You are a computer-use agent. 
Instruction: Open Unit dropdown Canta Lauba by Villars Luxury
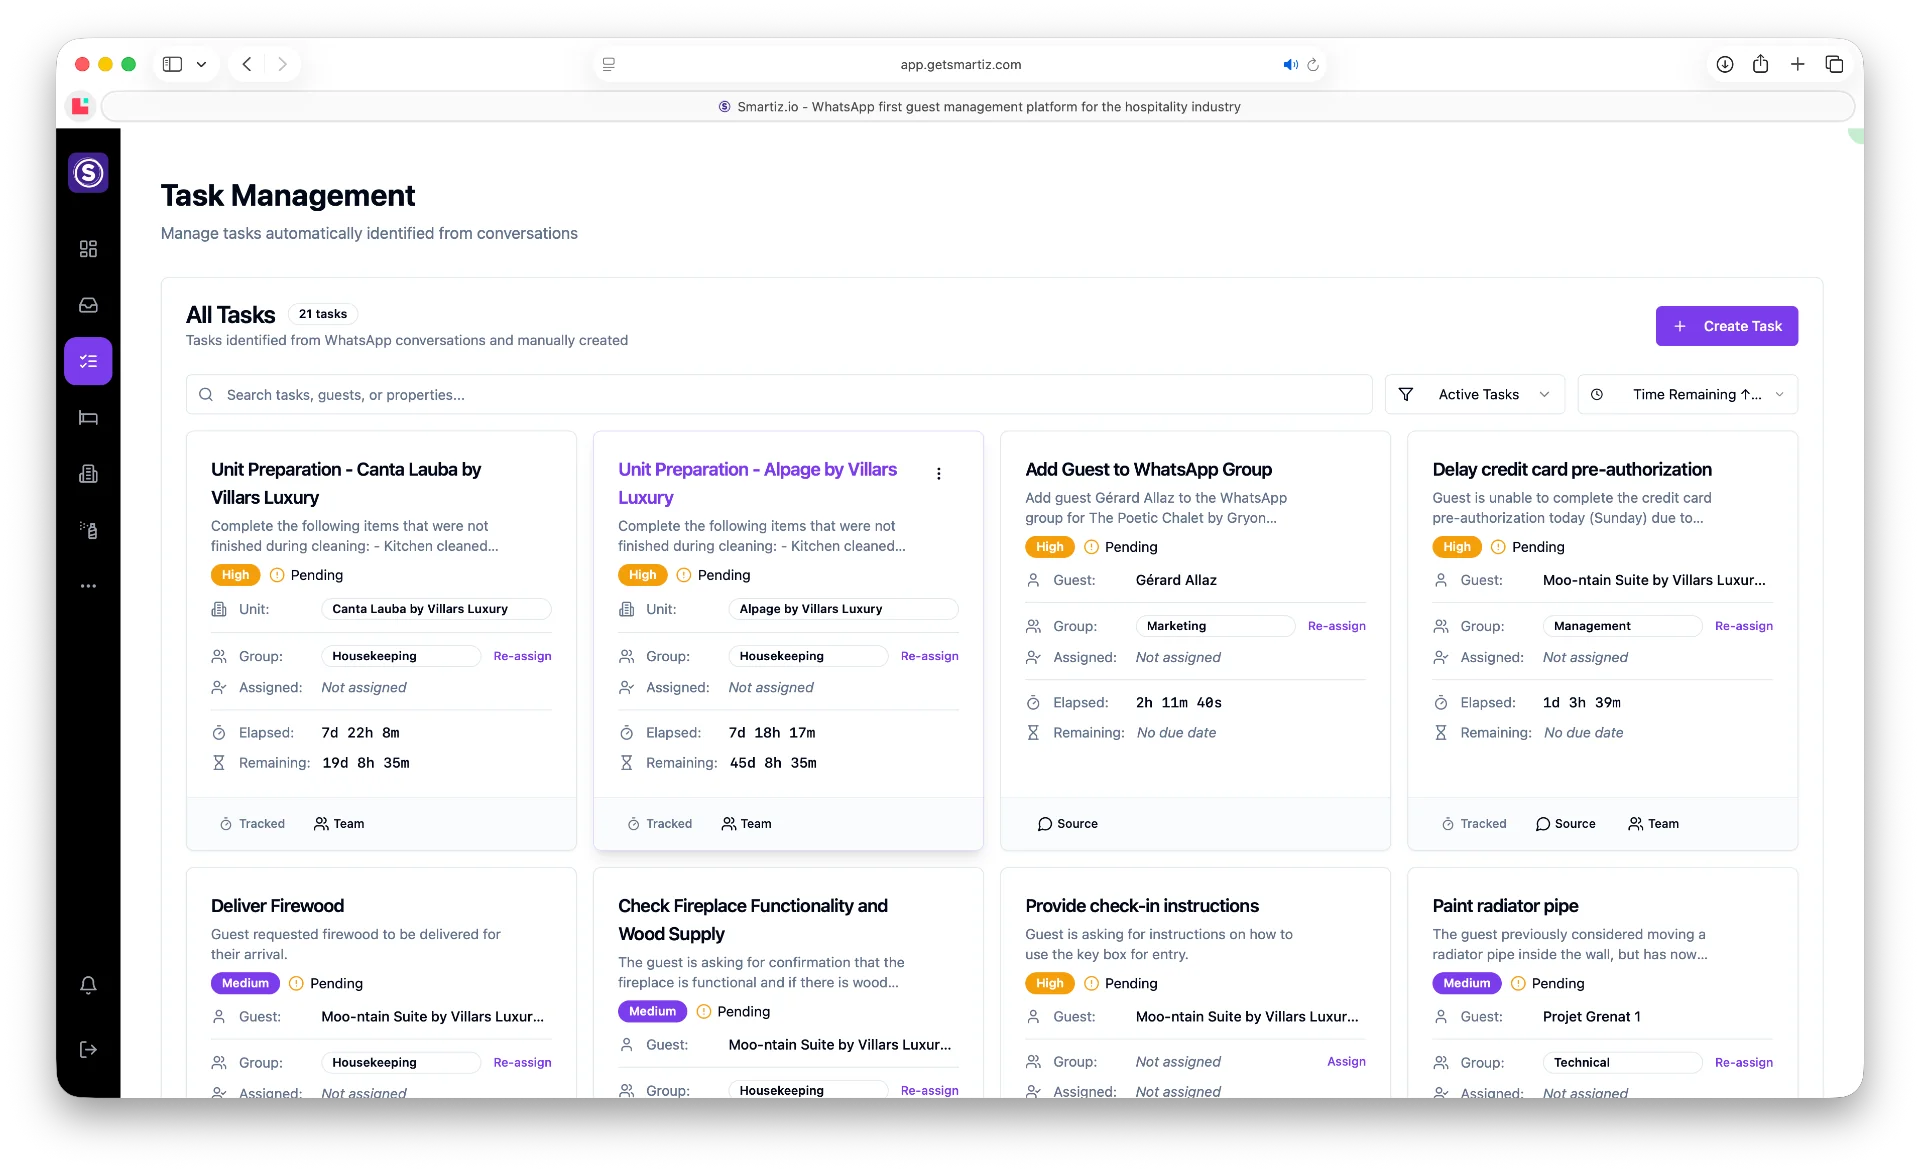point(436,609)
